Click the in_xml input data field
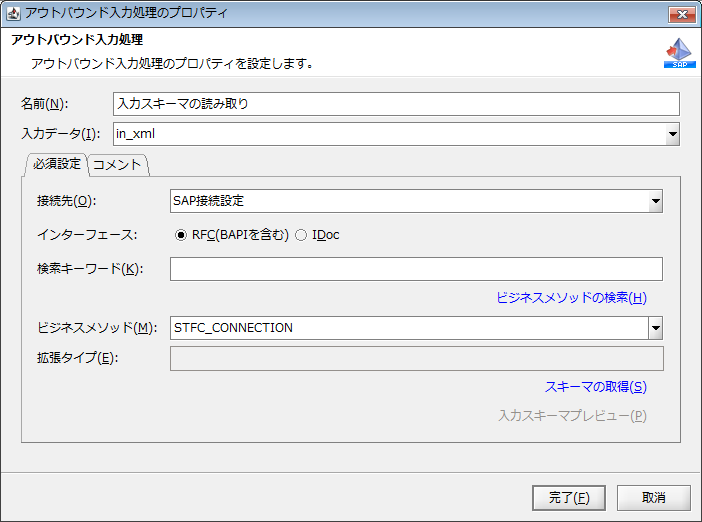 390,134
